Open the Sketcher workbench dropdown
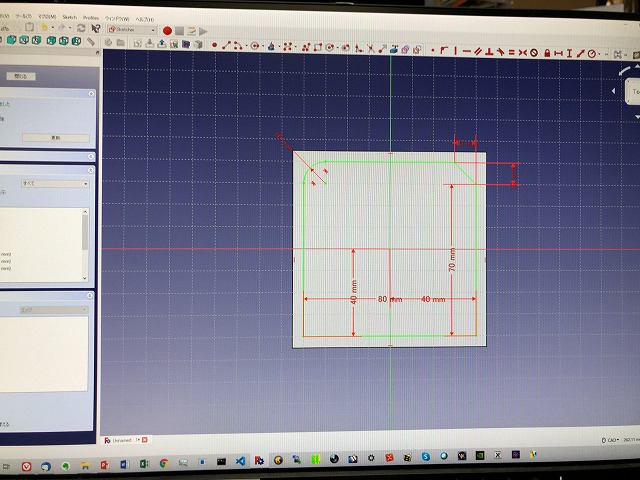This screenshot has width=640, height=480. click(131, 30)
